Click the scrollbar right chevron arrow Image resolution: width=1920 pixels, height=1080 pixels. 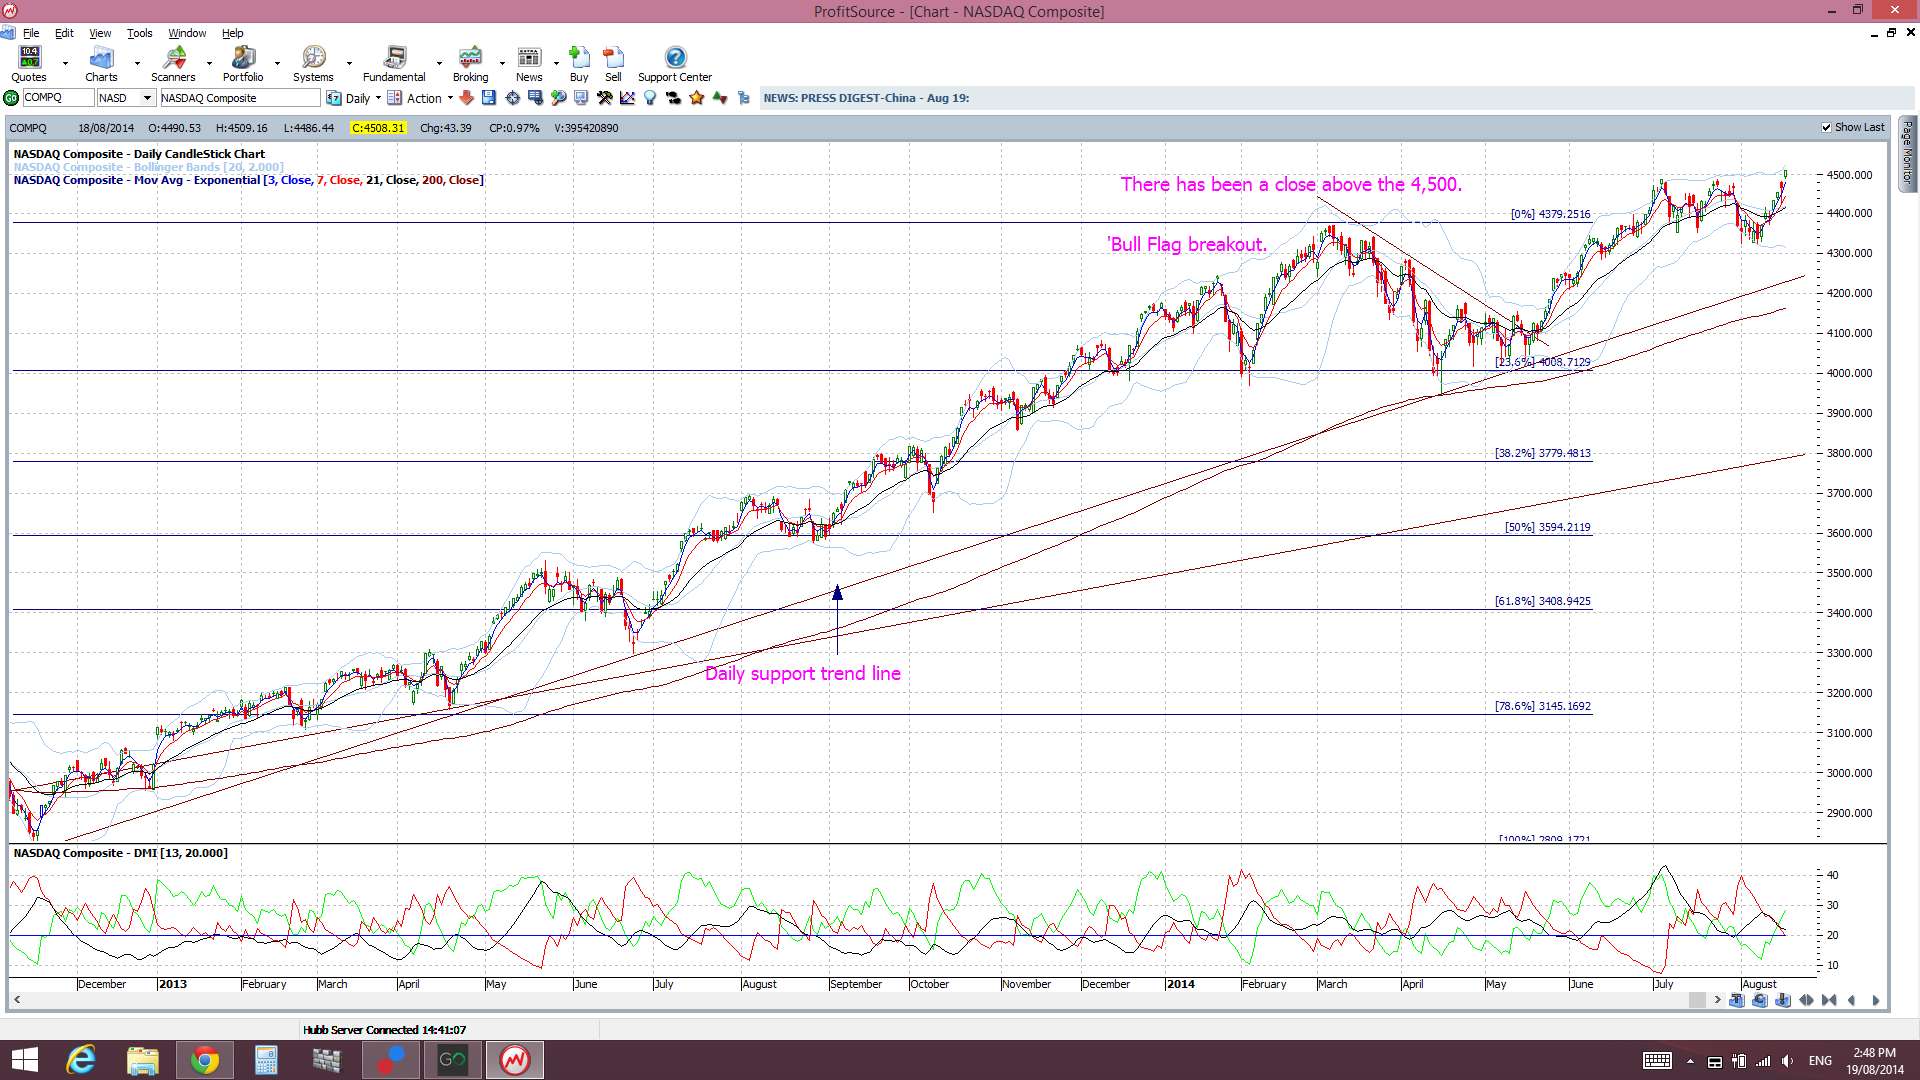[1718, 1000]
